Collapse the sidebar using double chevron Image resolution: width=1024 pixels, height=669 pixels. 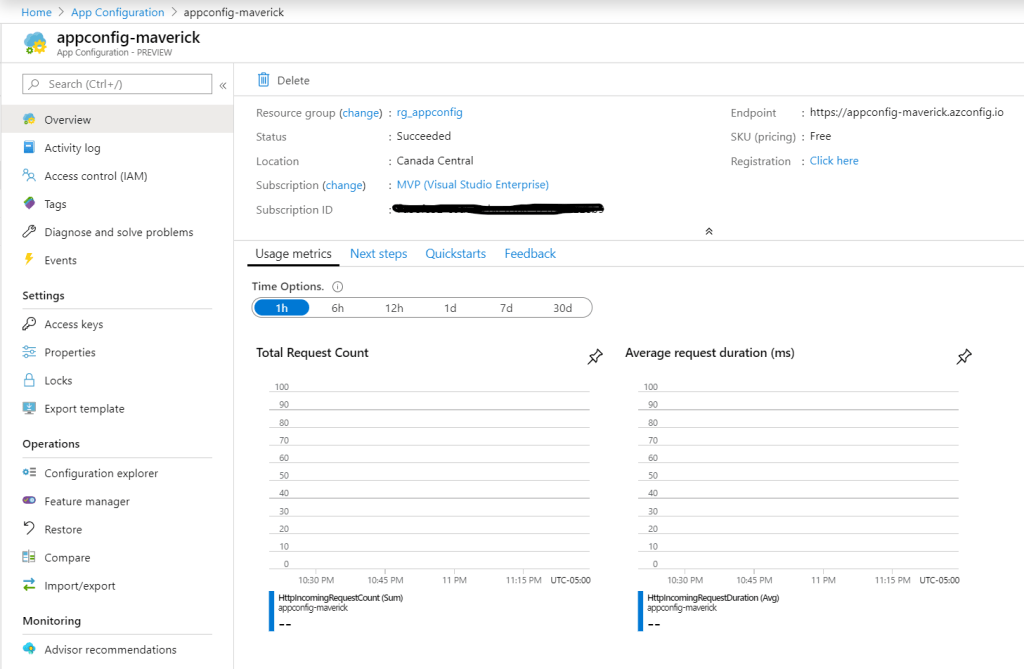point(223,85)
